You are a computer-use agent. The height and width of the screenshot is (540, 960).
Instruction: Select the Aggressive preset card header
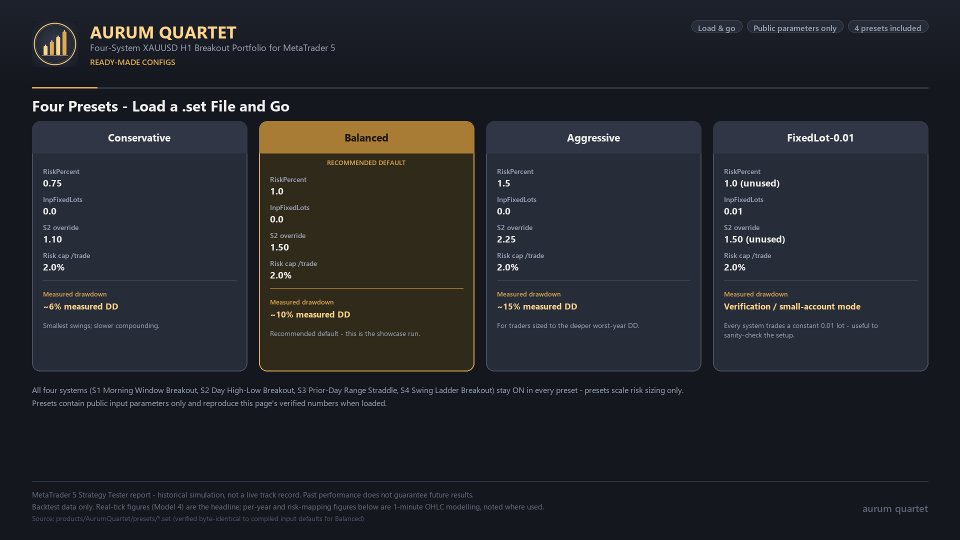pyautogui.click(x=593, y=138)
